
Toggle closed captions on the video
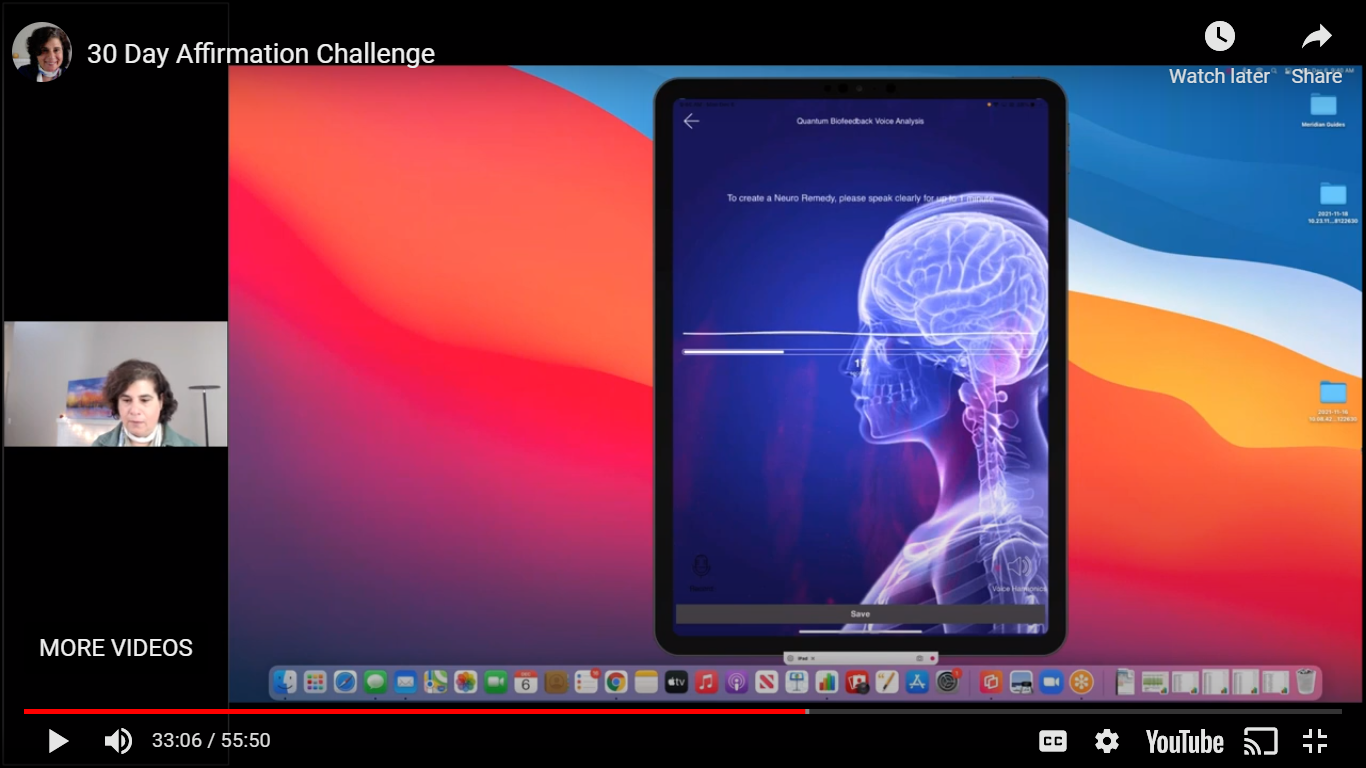[x=1052, y=741]
